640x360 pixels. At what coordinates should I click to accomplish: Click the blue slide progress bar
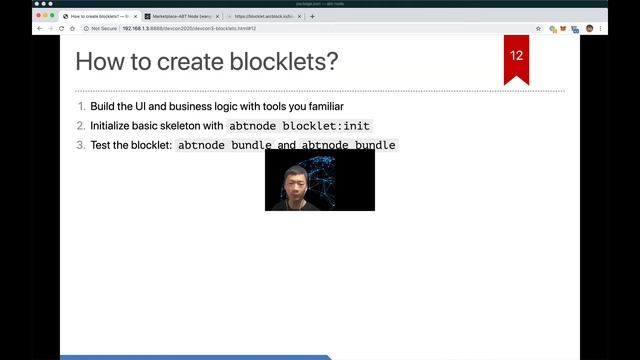[196, 358]
